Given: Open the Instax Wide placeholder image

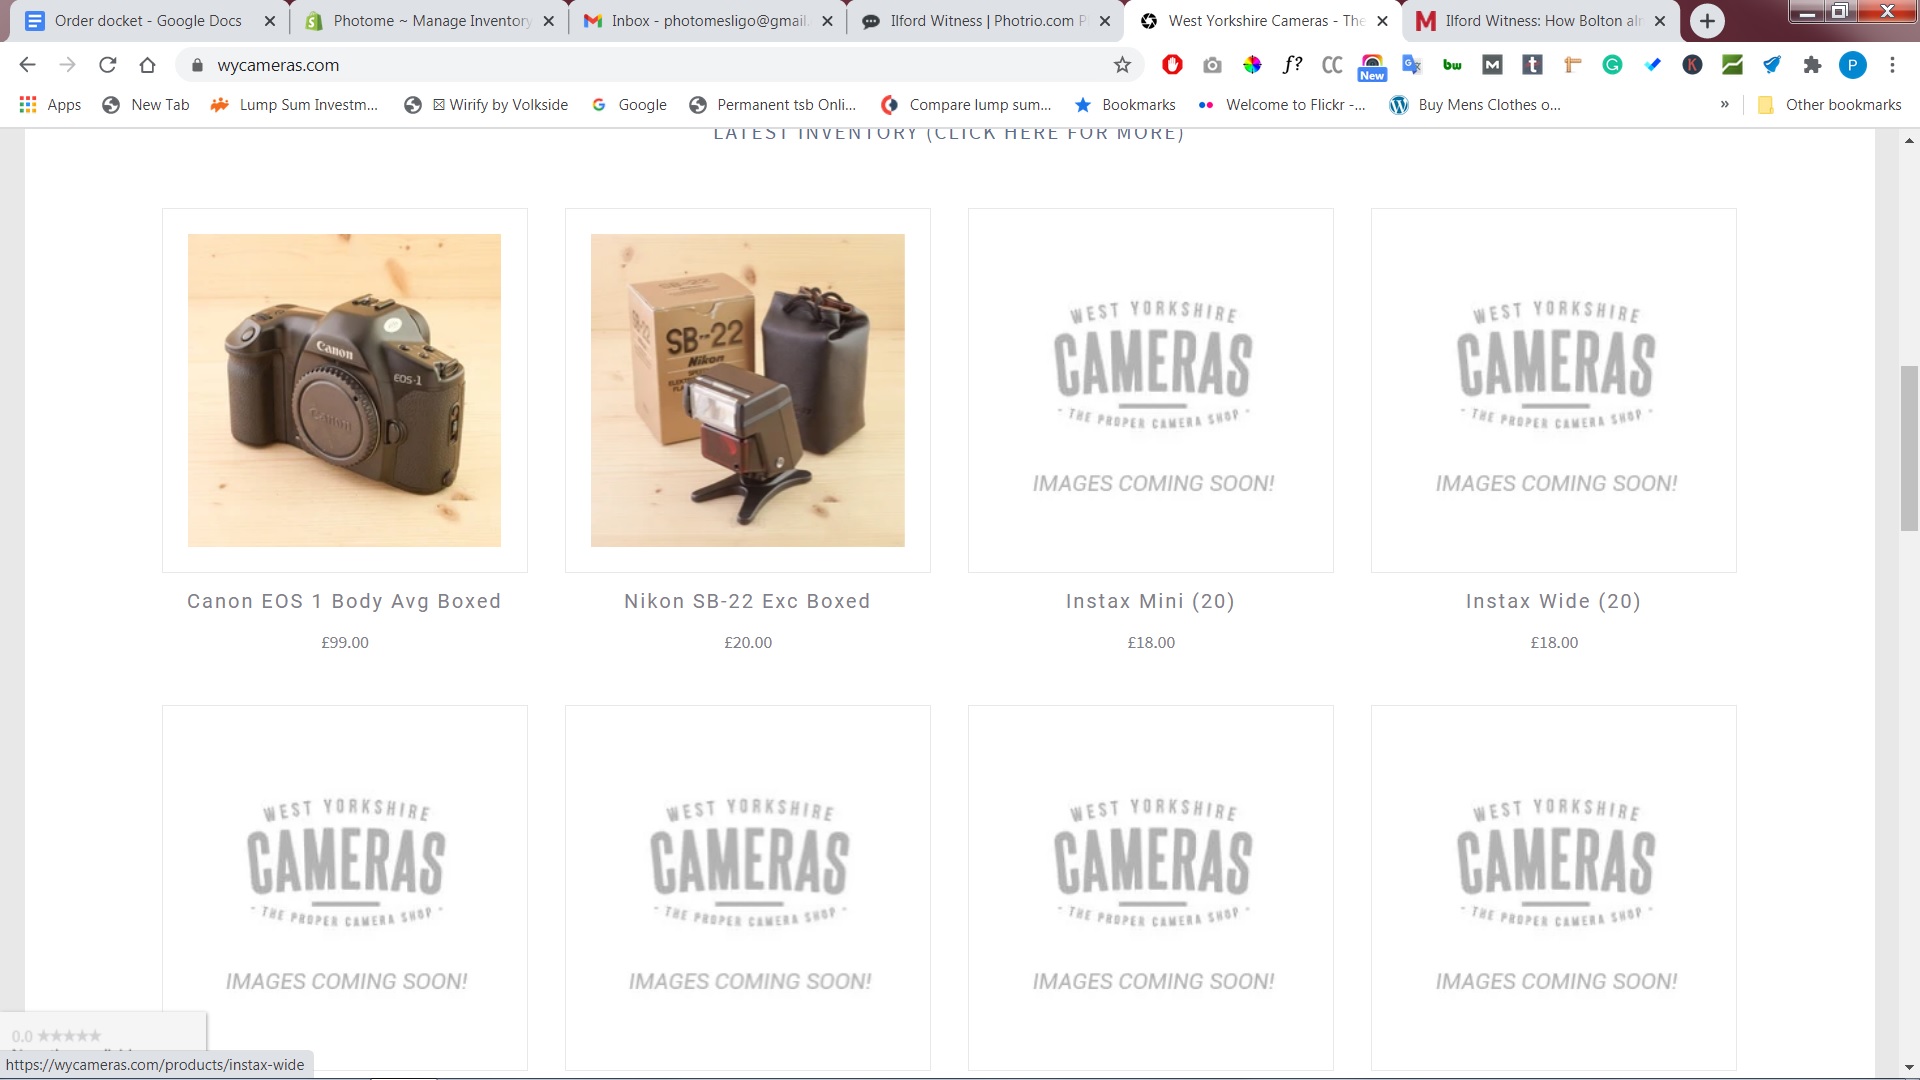Looking at the screenshot, I should (1554, 390).
